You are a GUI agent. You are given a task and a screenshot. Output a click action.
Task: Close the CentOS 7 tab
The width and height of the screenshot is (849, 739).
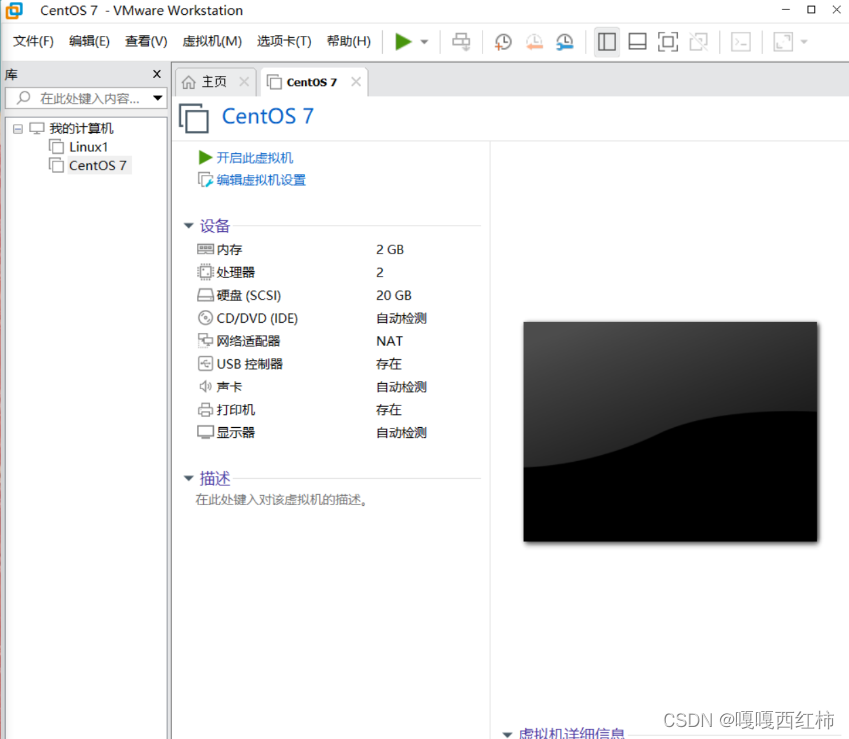tap(356, 82)
